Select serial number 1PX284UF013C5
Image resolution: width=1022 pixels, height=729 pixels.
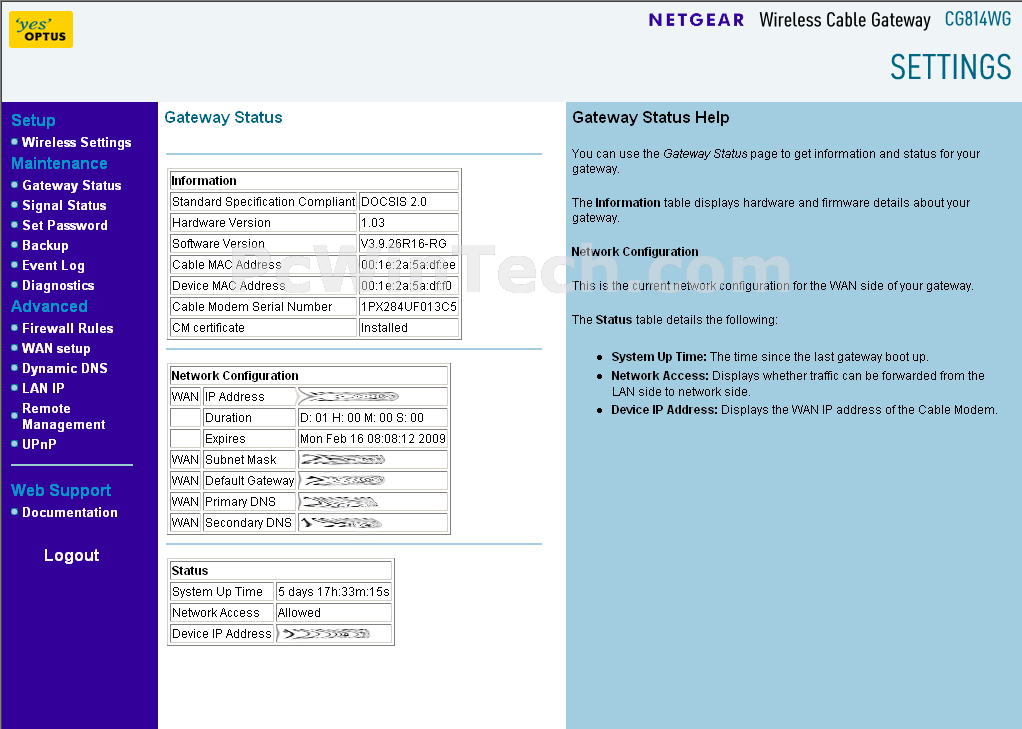click(409, 306)
